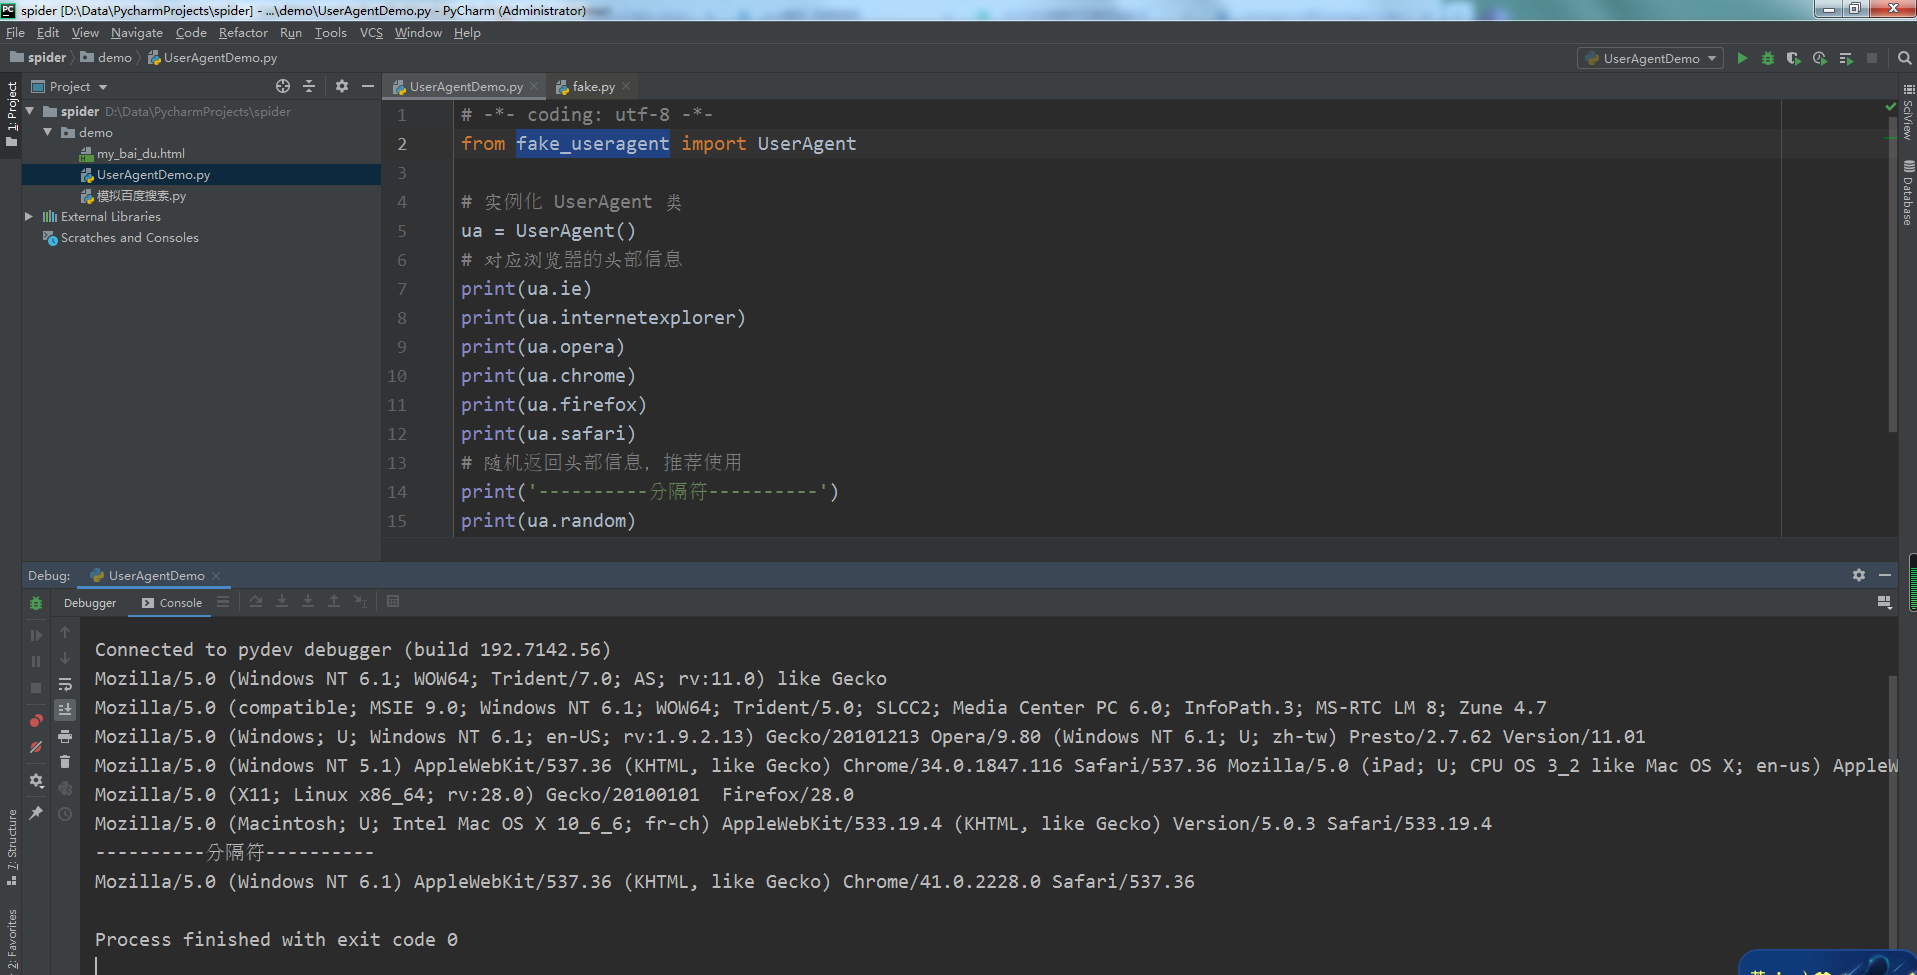Switch to the Debugger tab
Viewport: 1917px width, 975px height.
pos(90,603)
